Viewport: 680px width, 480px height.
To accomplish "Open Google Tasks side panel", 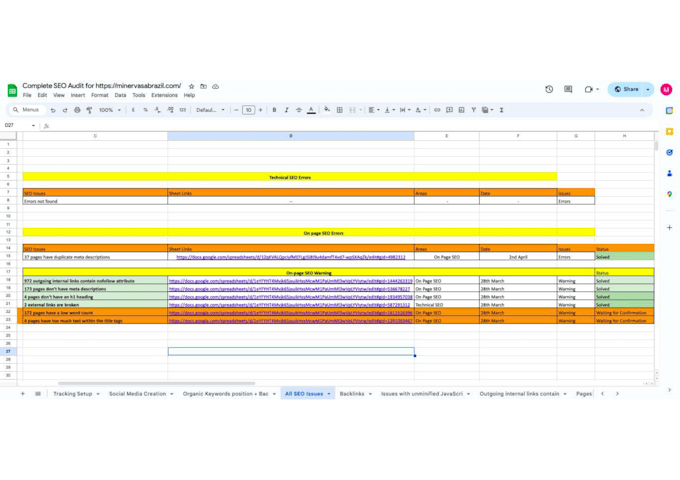I will click(670, 152).
